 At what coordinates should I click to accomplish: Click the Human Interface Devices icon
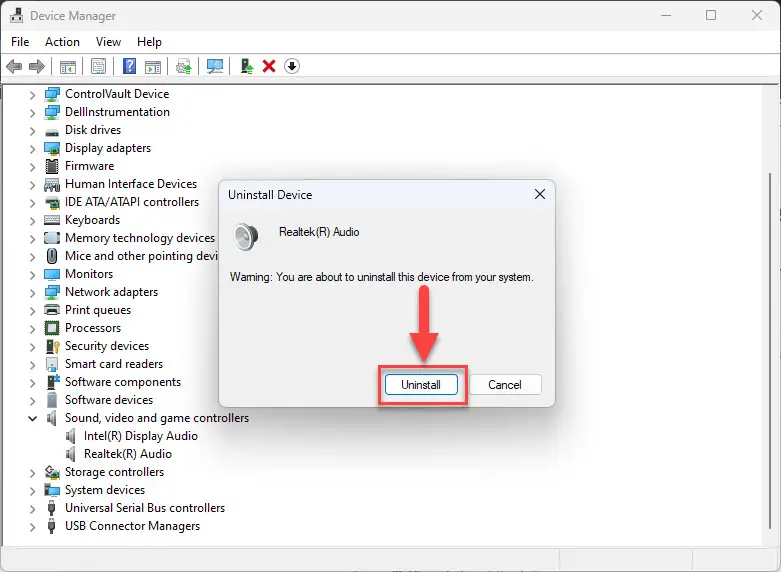click(52, 184)
